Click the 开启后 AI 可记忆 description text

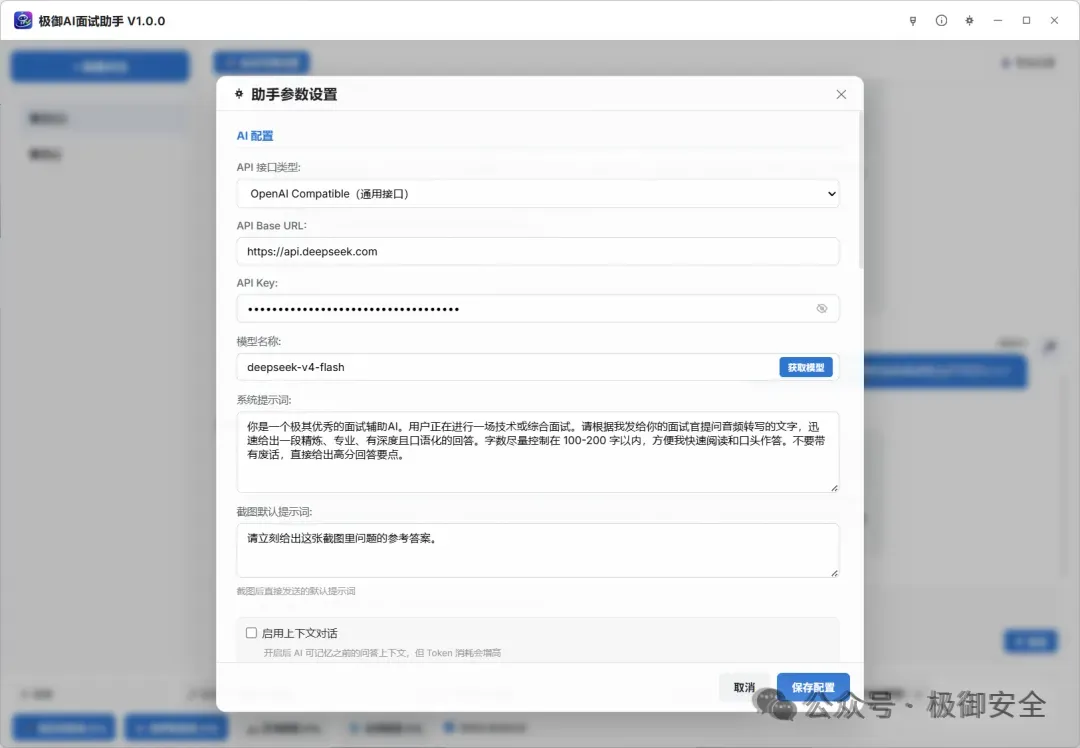pos(382,653)
